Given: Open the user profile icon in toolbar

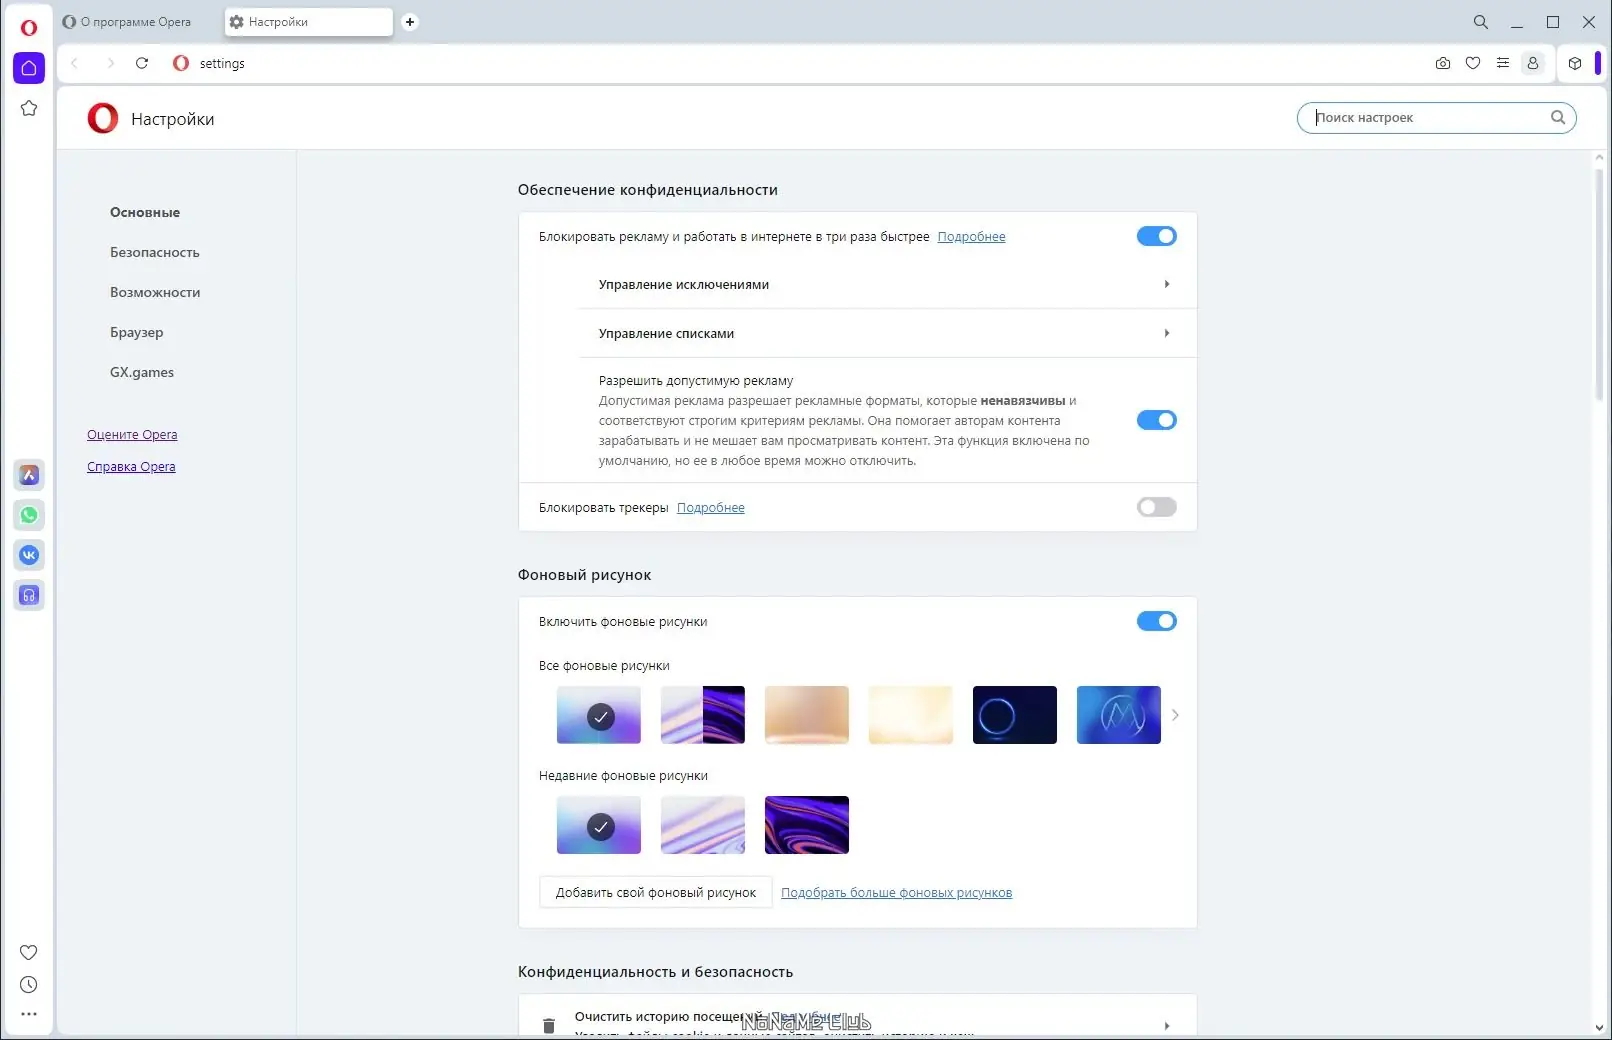Looking at the screenshot, I should 1532,63.
